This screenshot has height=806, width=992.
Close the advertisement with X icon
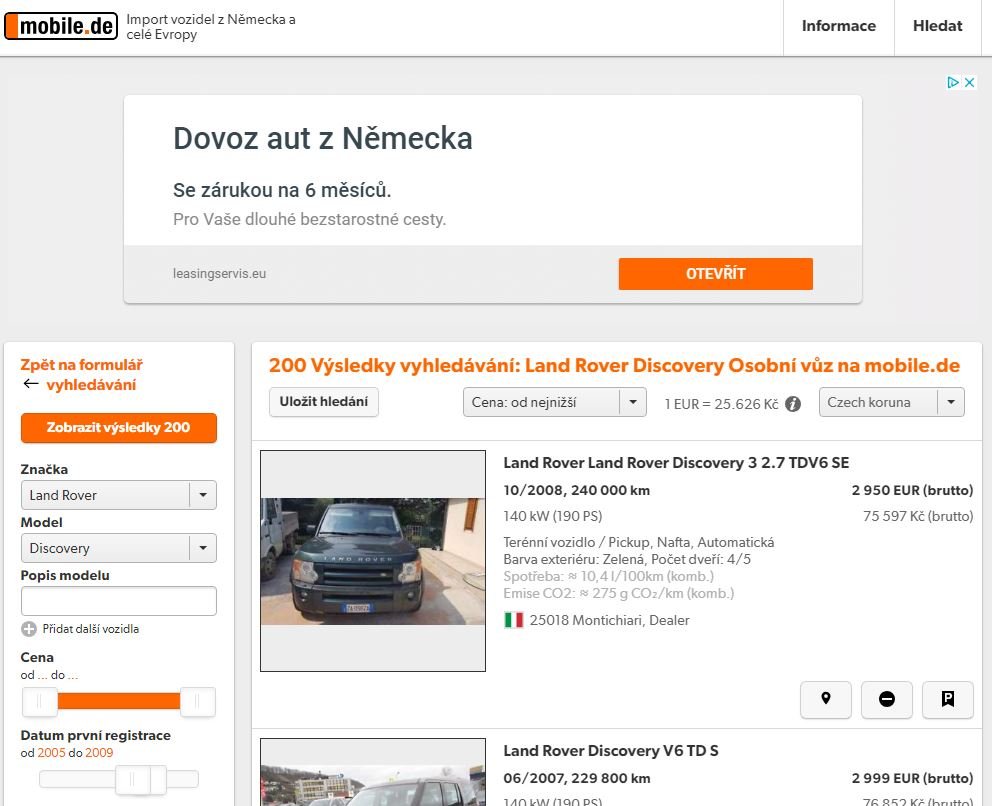click(969, 83)
